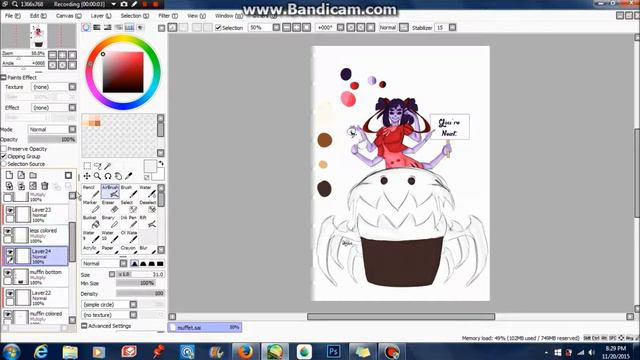Open the no texture brush dropdown
This screenshot has width=640, height=360.
pos(133,315)
